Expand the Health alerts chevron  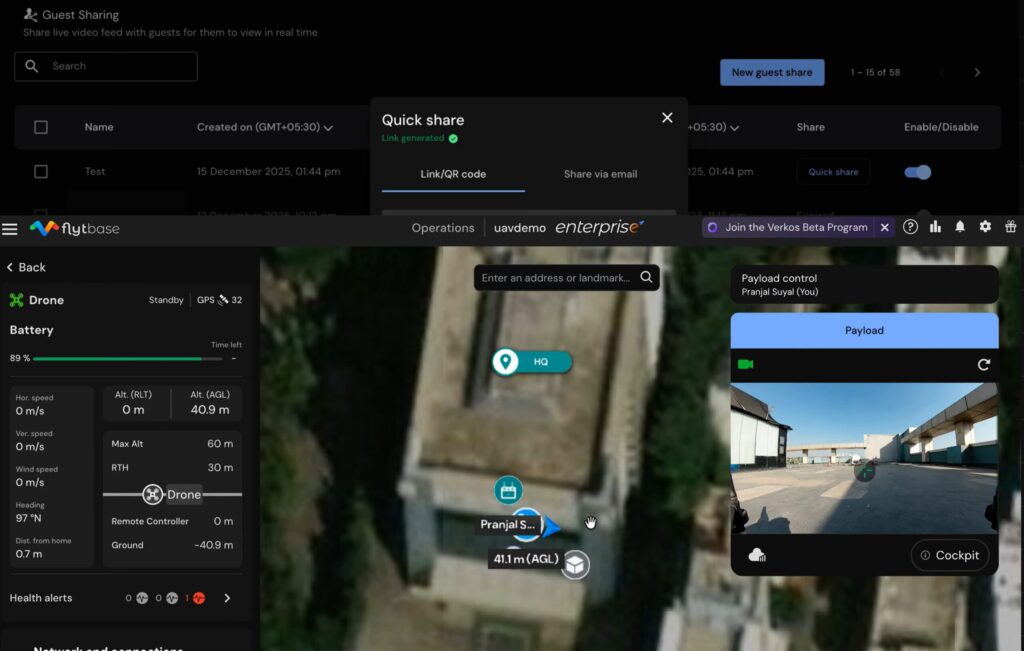227,598
